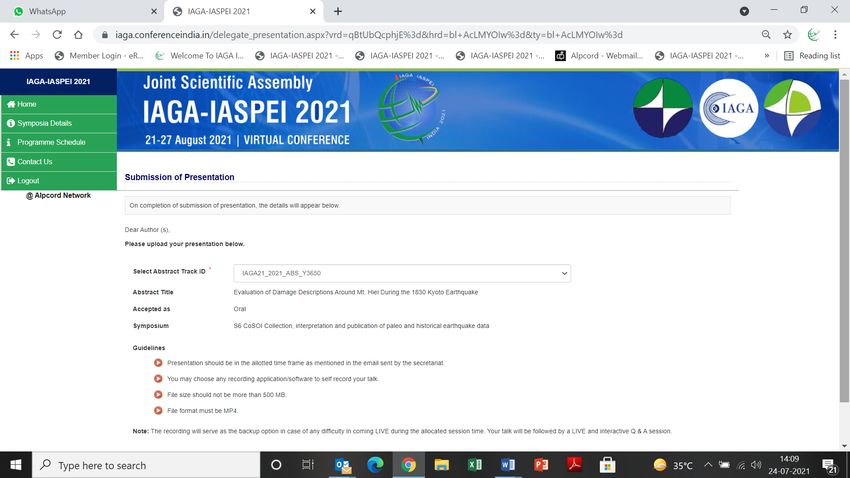Screen dimensions: 850x478
Task: Open the volume control in system tray
Action: click(x=756, y=465)
